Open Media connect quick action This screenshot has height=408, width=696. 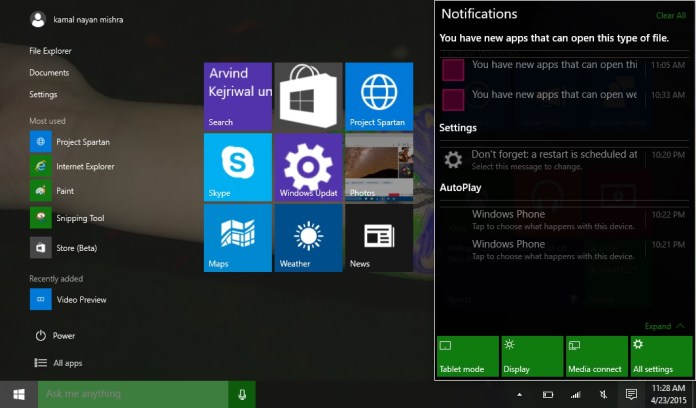pos(597,357)
